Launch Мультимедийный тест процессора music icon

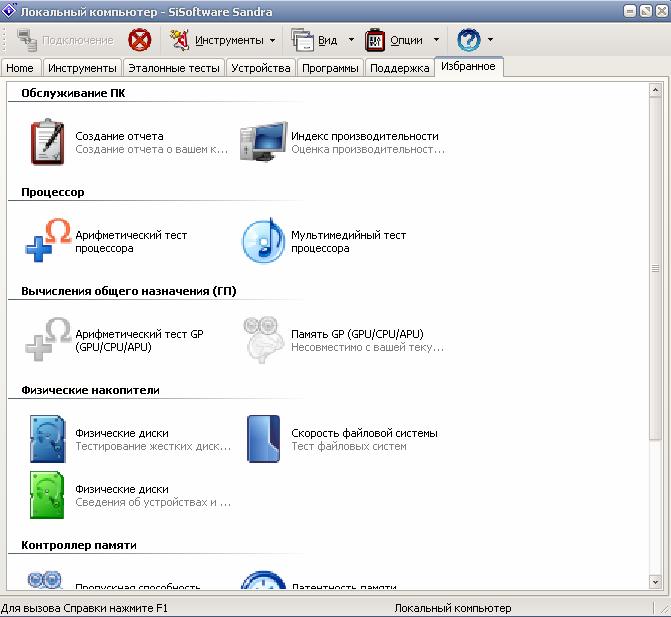(263, 241)
